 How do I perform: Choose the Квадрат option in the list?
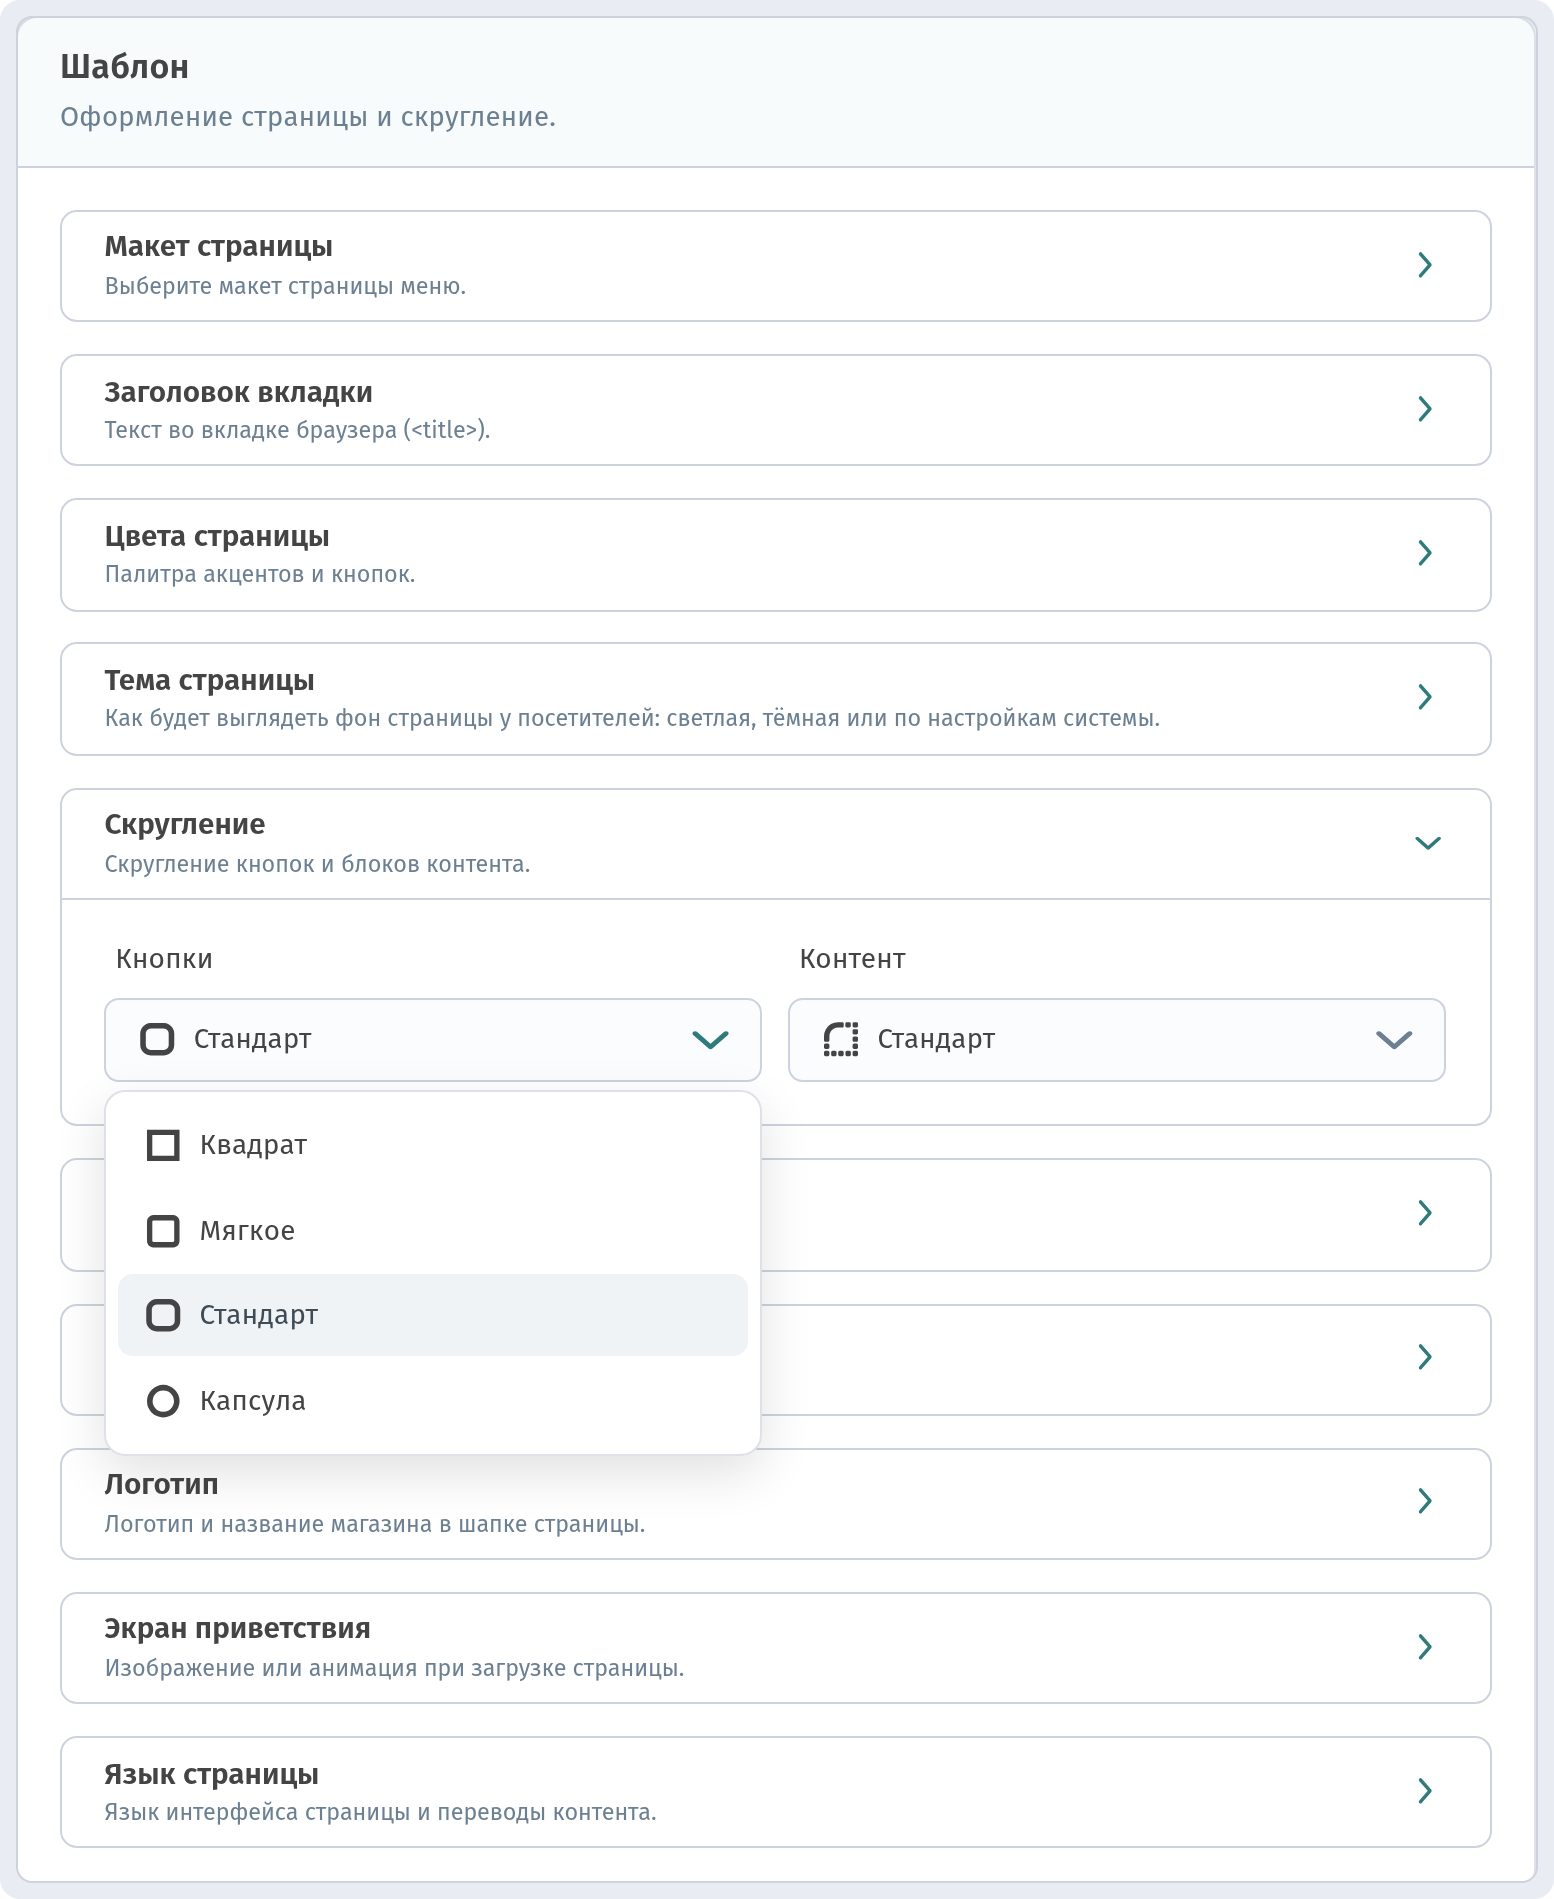pos(433,1145)
